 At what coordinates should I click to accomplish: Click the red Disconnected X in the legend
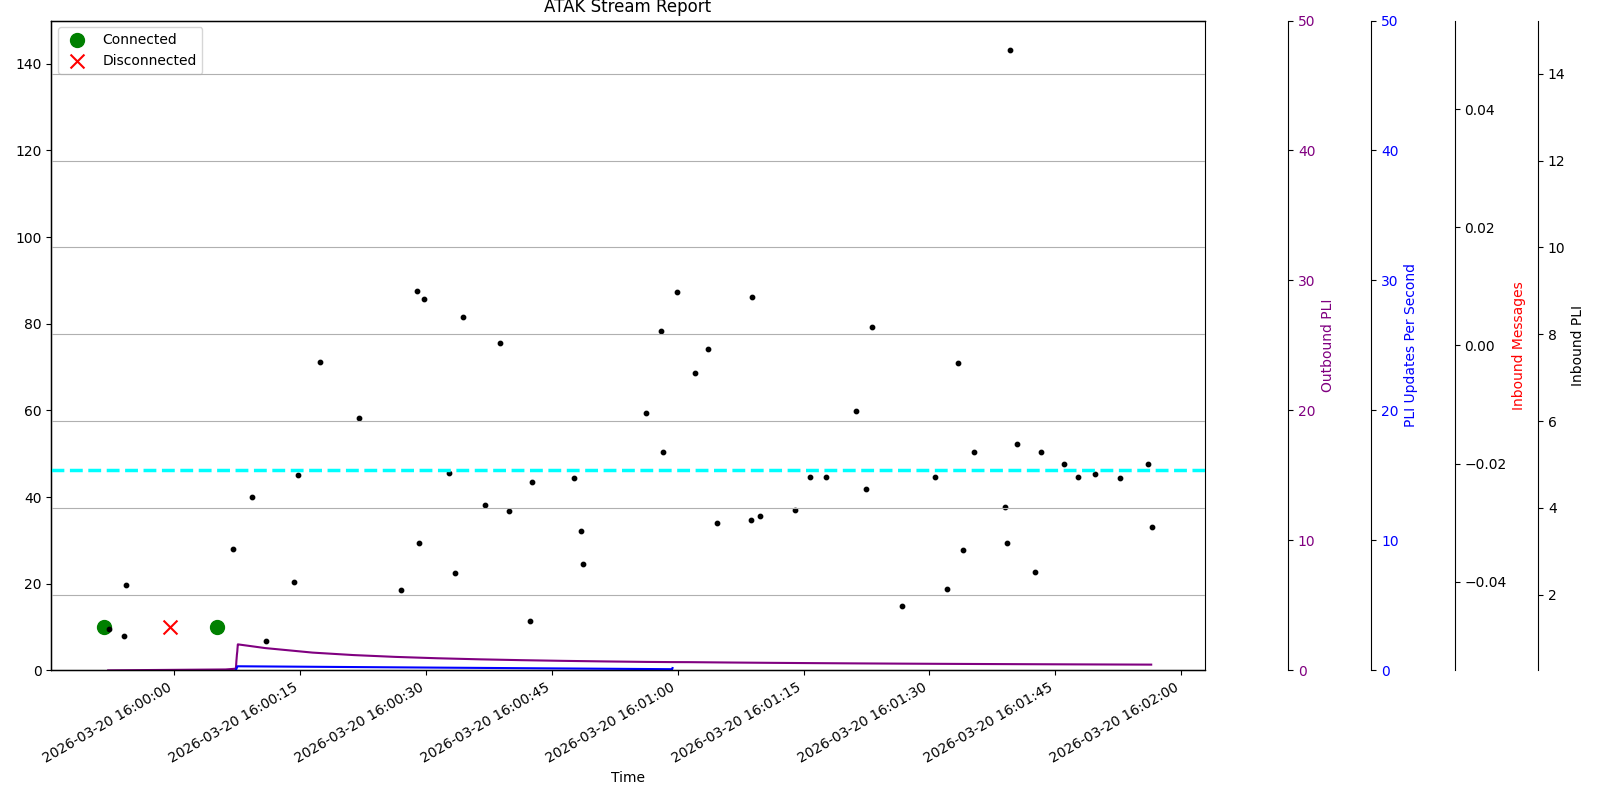pos(77,61)
